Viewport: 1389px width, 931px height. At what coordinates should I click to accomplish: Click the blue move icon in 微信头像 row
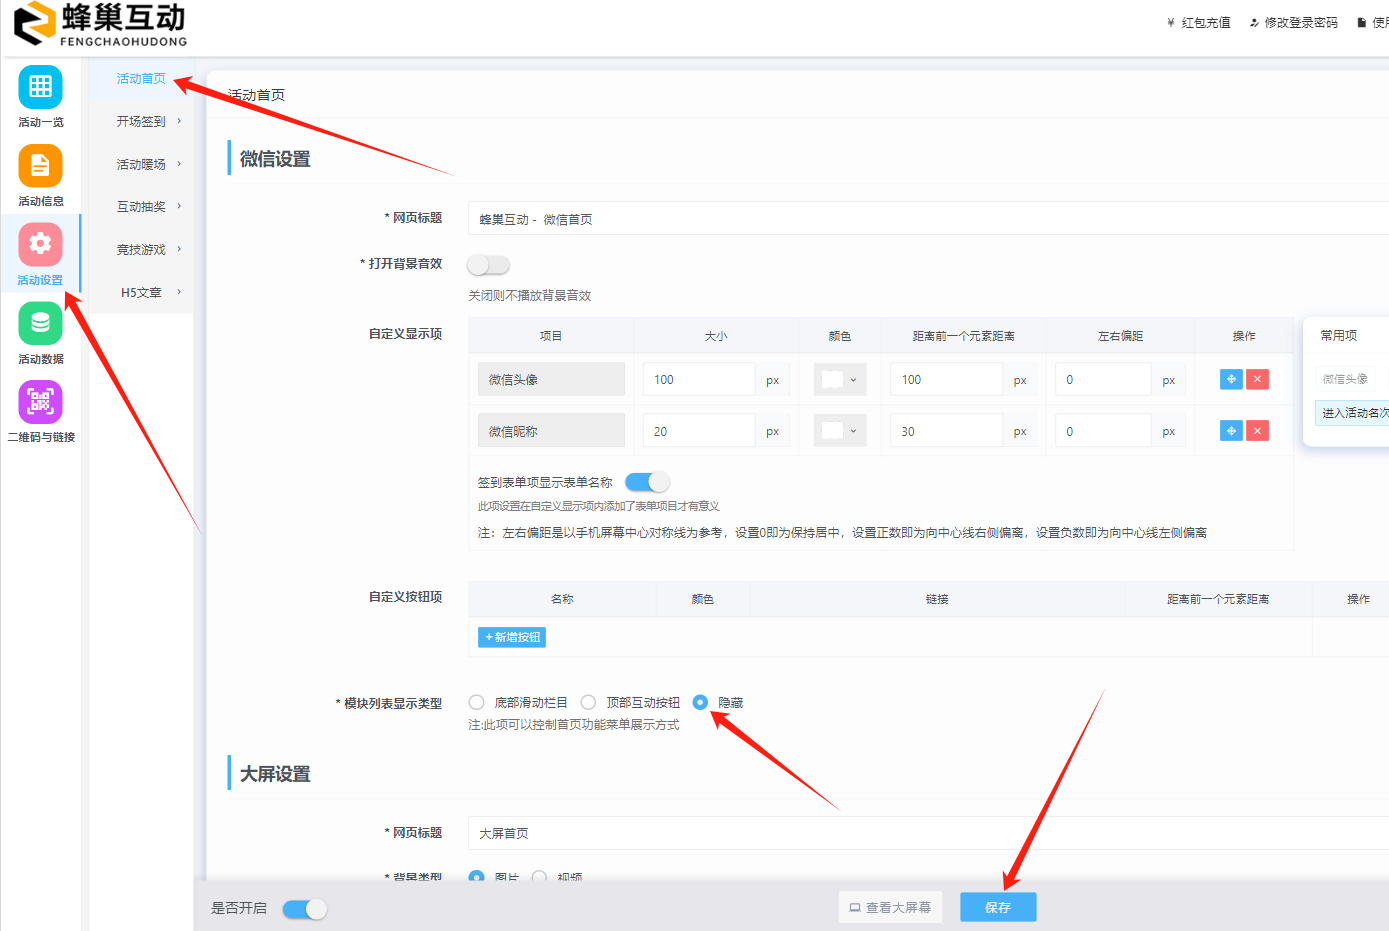coord(1231,379)
